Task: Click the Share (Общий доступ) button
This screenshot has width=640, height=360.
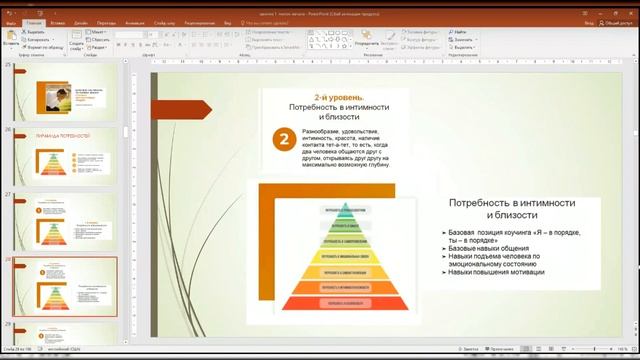Action: tap(616, 23)
